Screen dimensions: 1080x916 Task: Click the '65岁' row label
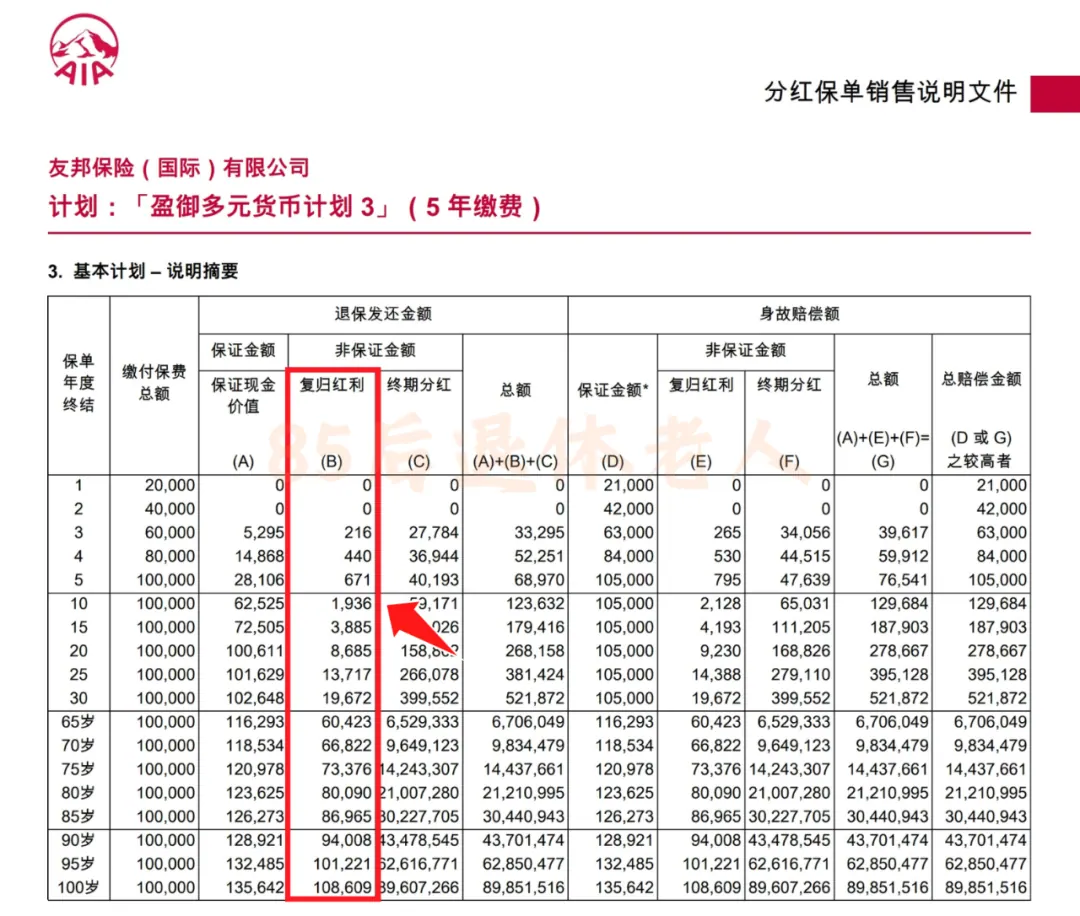pyautogui.click(x=78, y=722)
